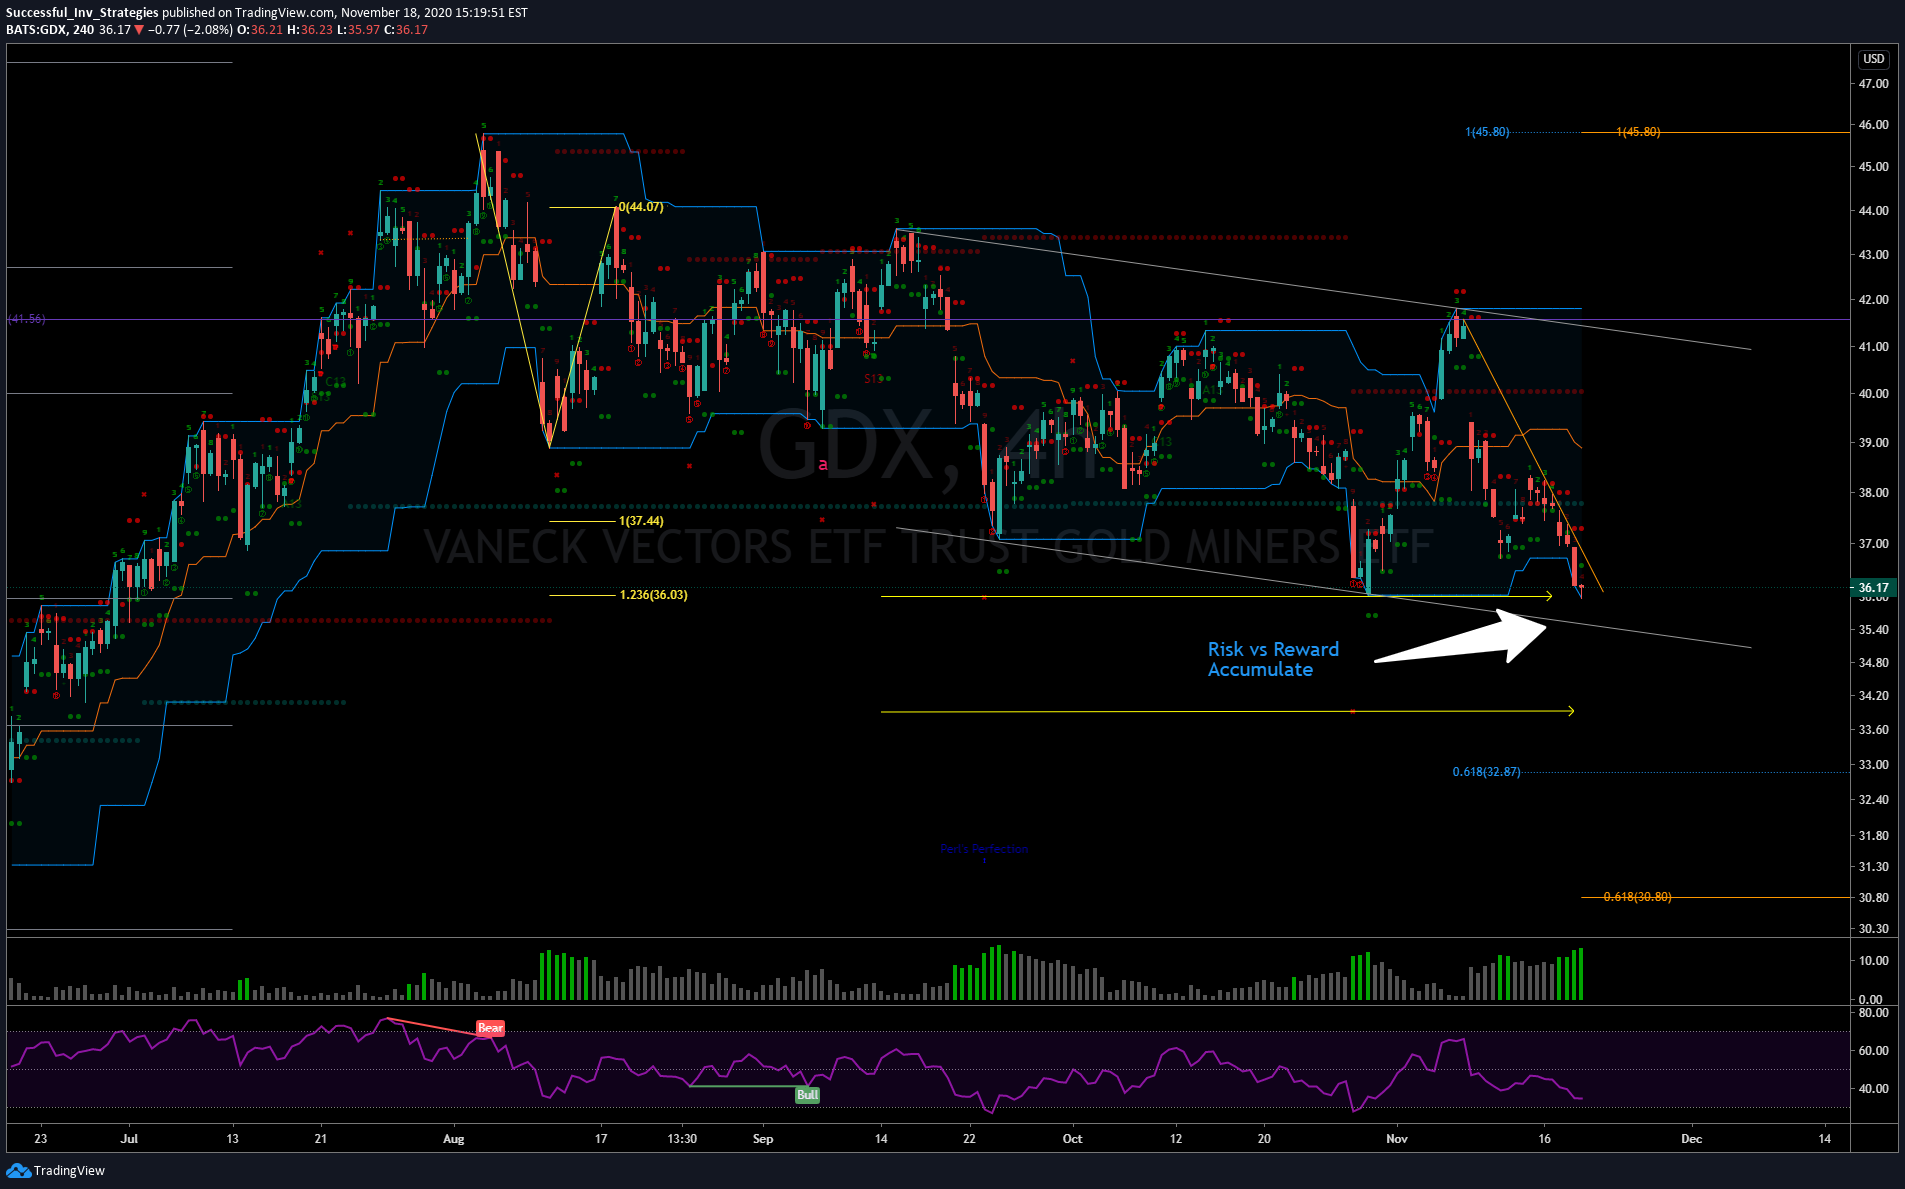Click the blue '1(45.80)' level label
Viewport: 1905px width, 1189px height.
(1487, 132)
